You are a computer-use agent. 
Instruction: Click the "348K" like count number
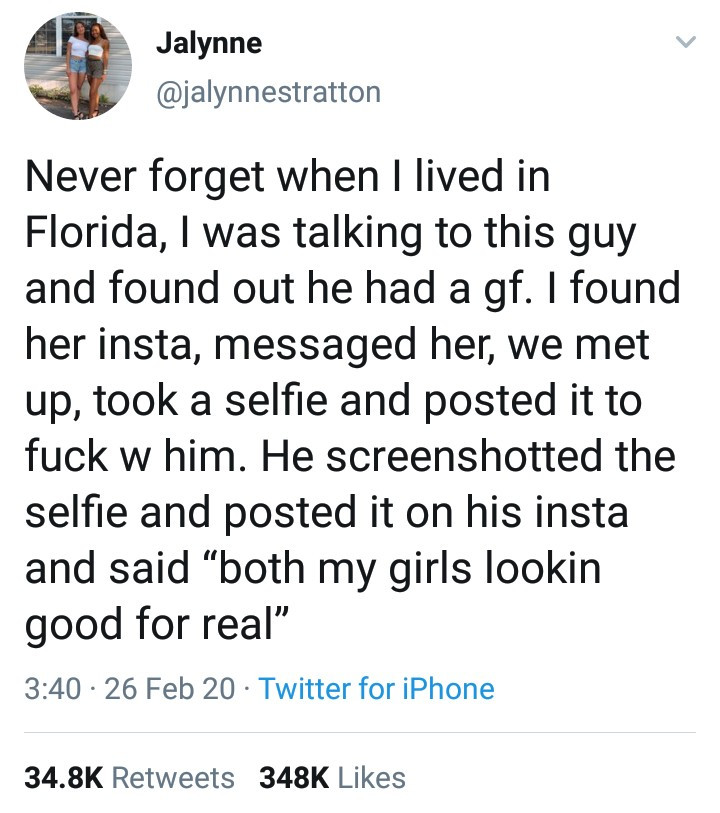[x=293, y=777]
